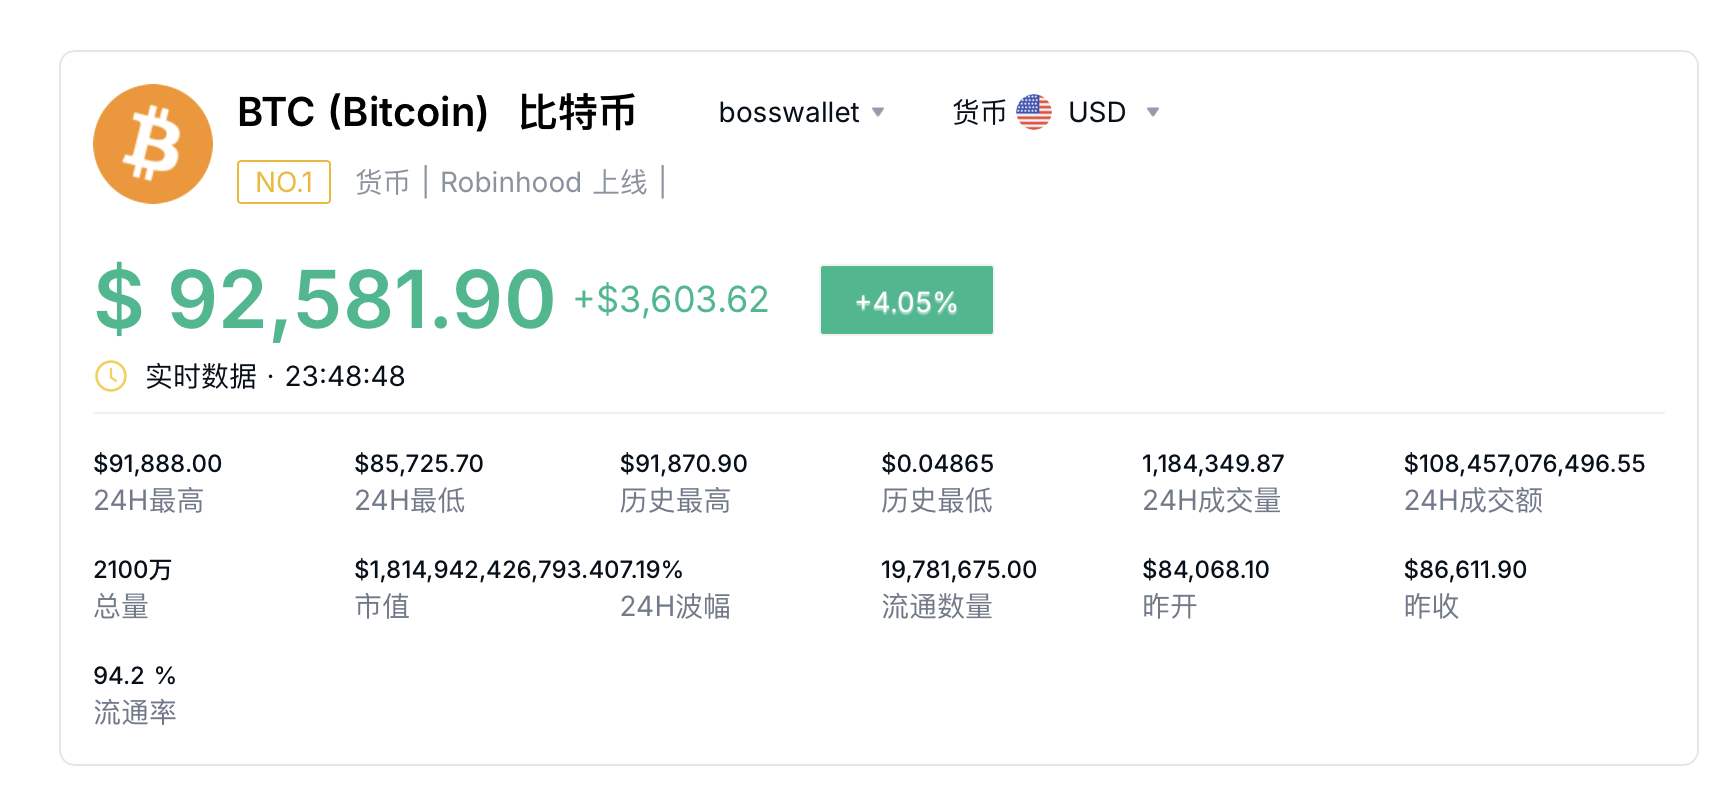Click the NO.1 rank badge
1736x808 pixels.
[284, 182]
